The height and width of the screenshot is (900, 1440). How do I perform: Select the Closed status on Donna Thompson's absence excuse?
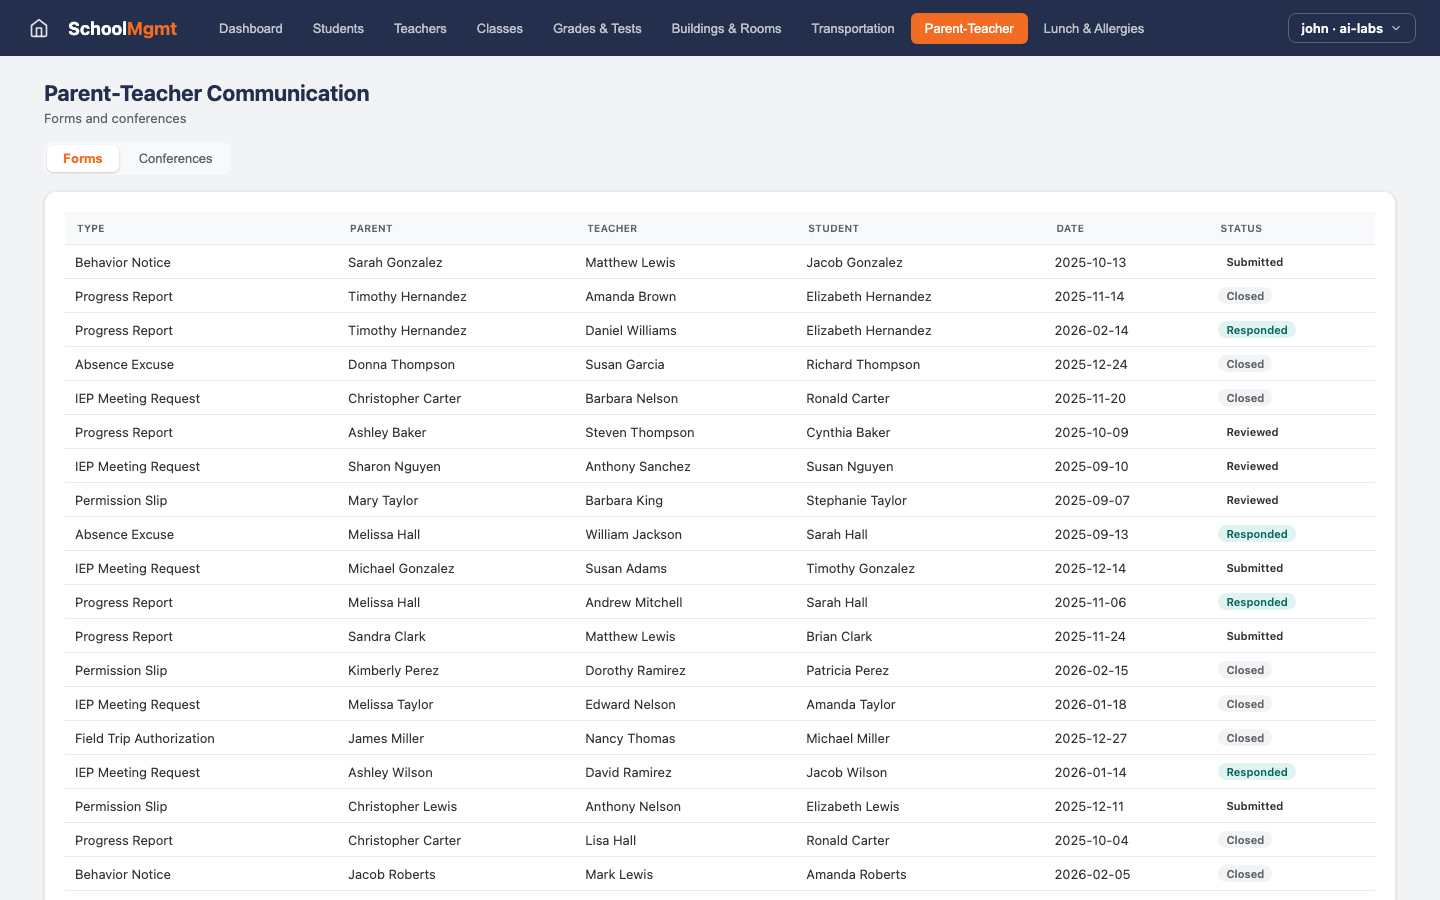click(1244, 364)
